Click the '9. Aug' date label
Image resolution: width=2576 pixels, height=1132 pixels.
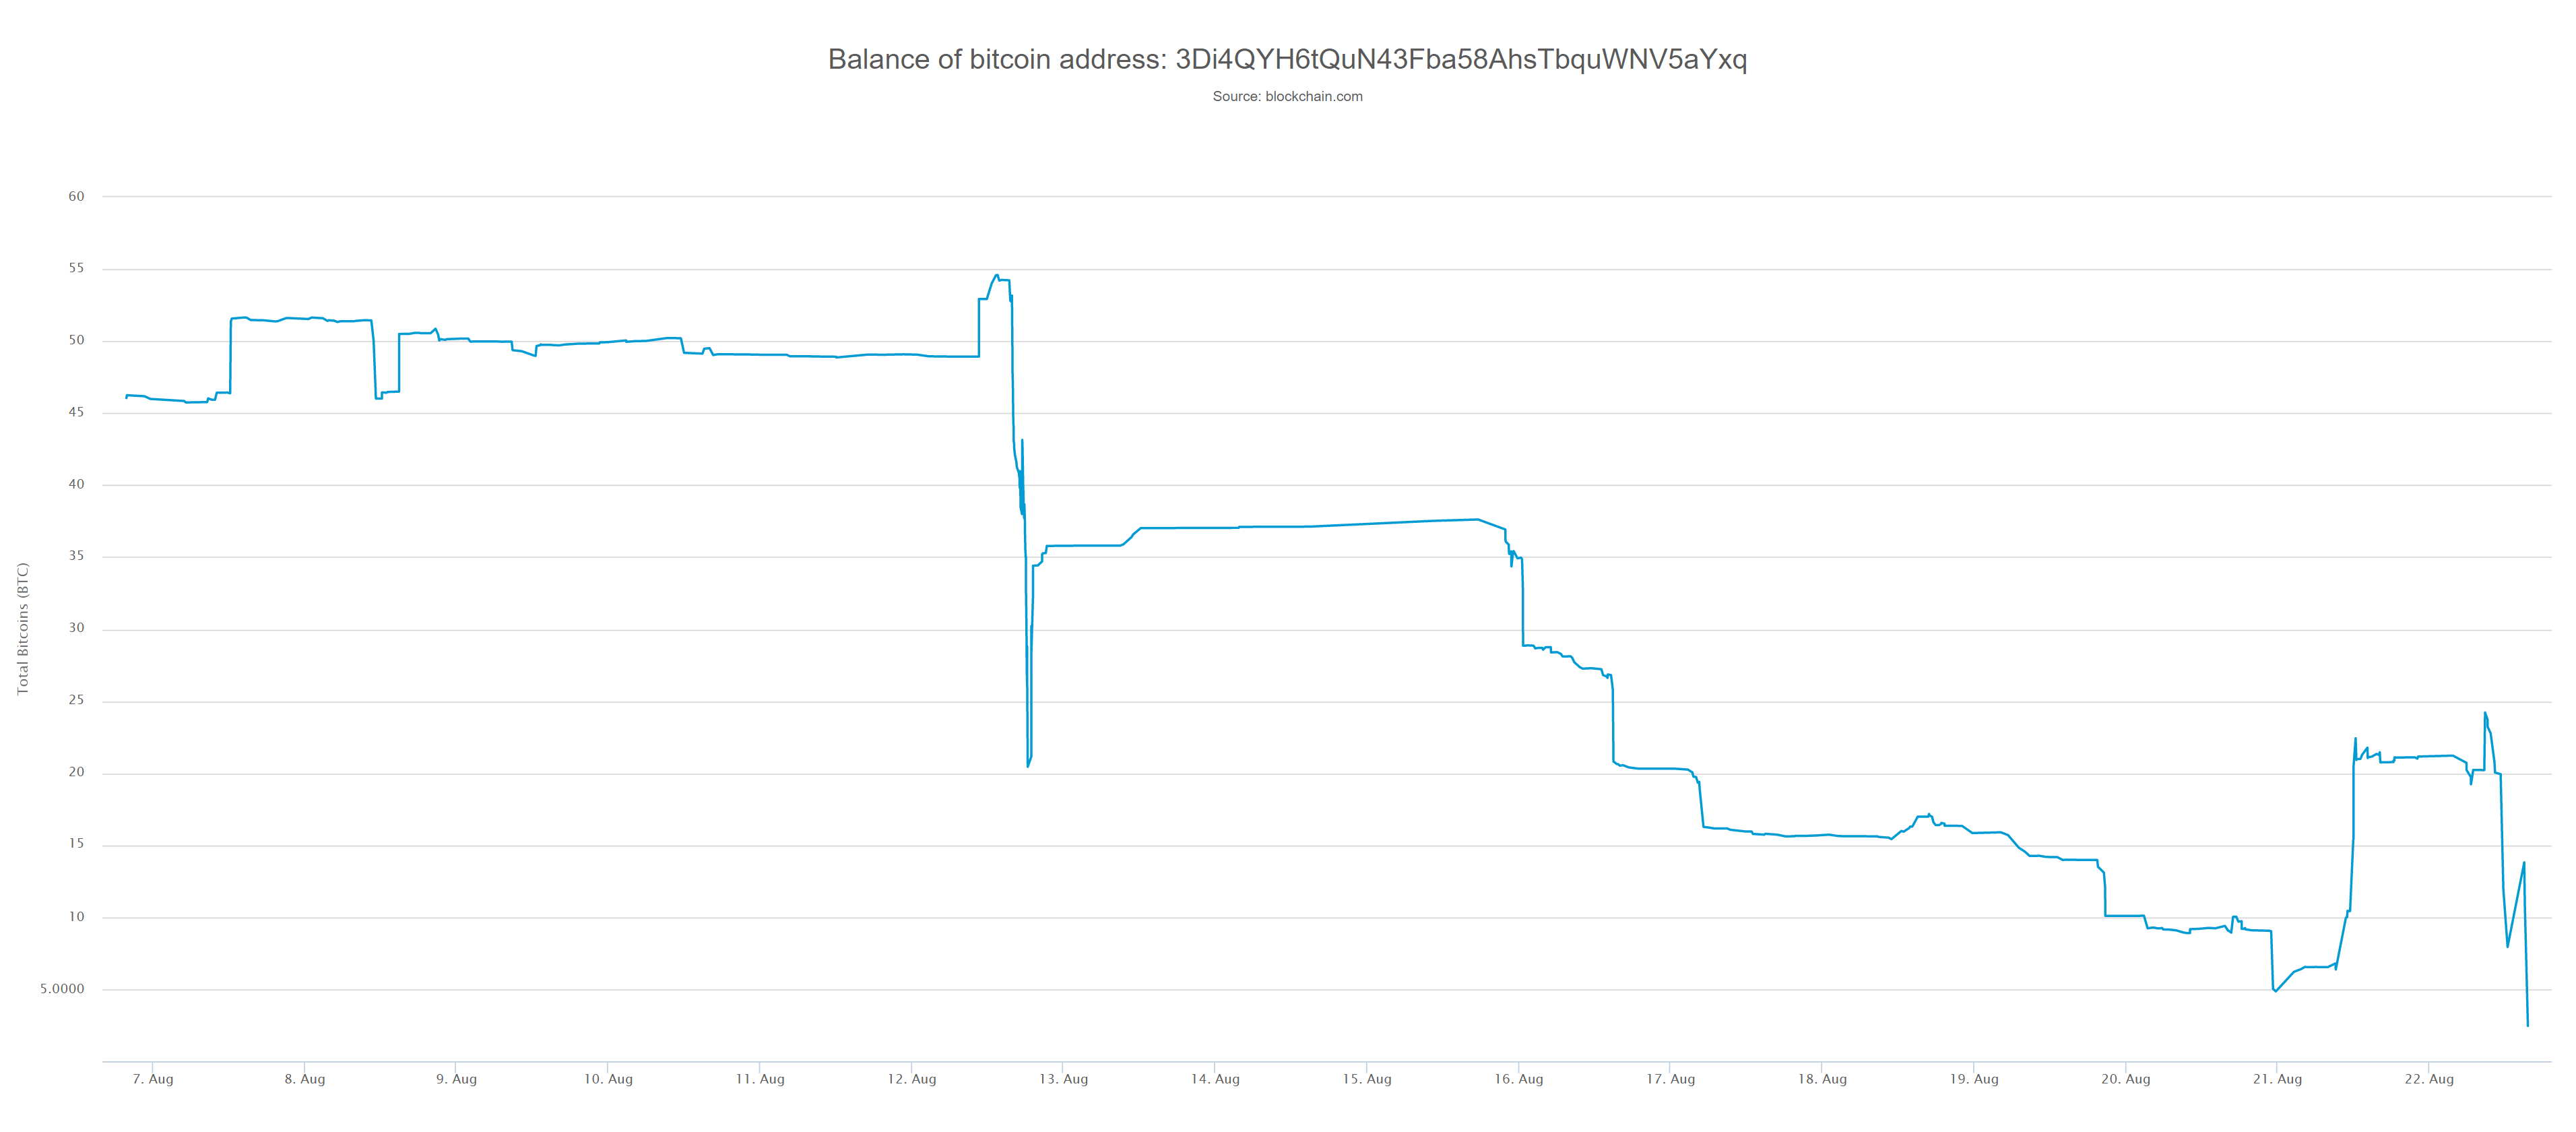coord(456,1079)
